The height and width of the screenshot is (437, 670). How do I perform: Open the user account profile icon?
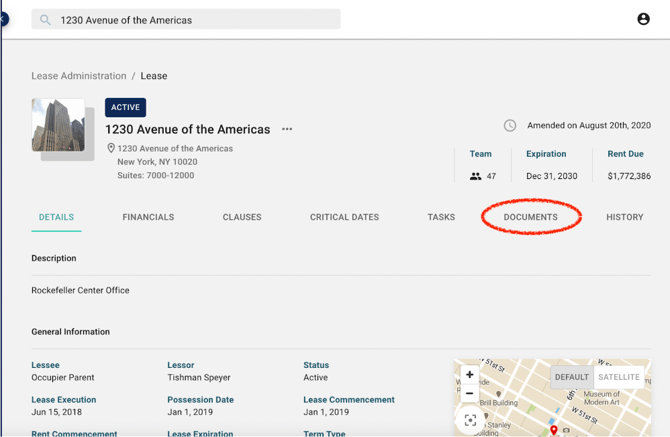click(x=643, y=19)
